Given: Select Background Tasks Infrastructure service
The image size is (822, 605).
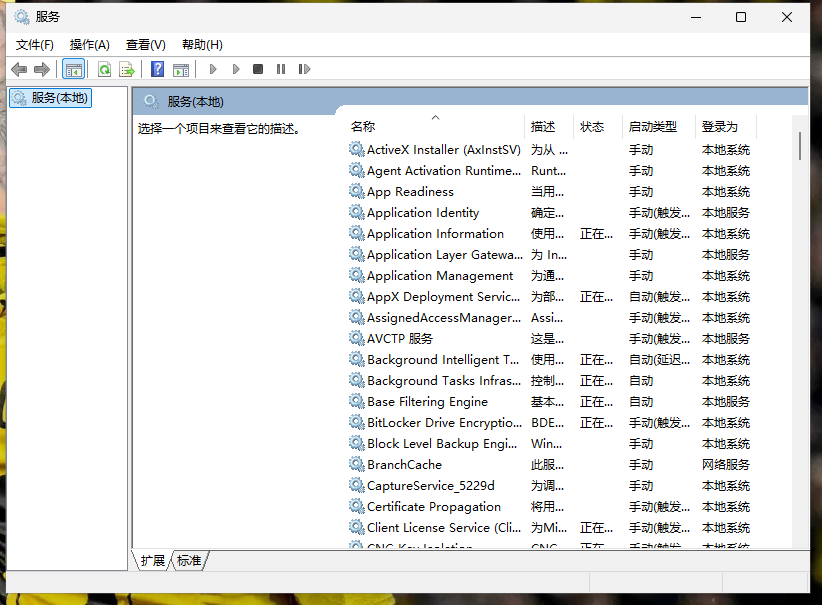Looking at the screenshot, I should 444,381.
